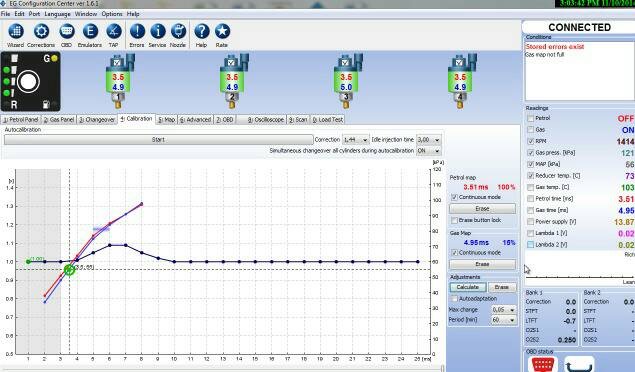Screen dimensions: 635x372
Task: Open the Service info icon
Action: tap(158, 31)
